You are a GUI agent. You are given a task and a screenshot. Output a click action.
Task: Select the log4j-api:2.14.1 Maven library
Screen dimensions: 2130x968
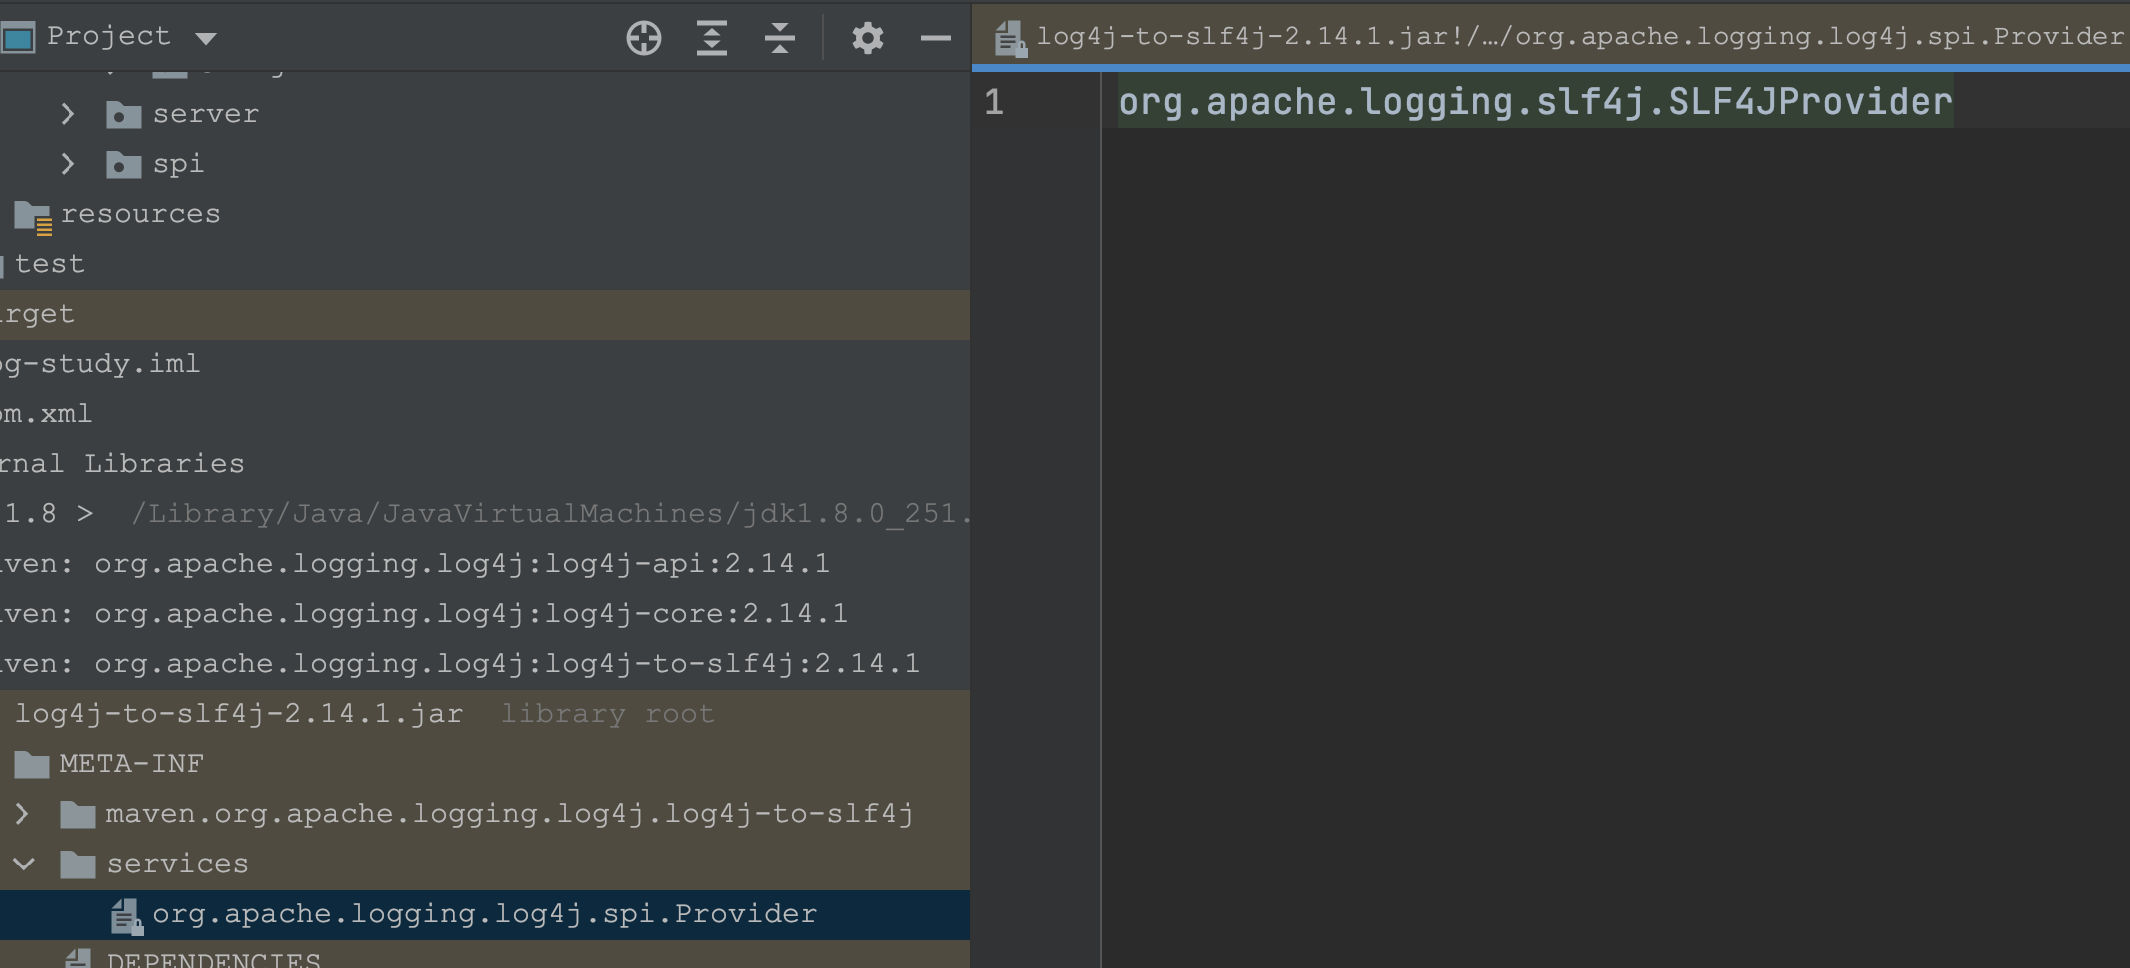(x=485, y=564)
